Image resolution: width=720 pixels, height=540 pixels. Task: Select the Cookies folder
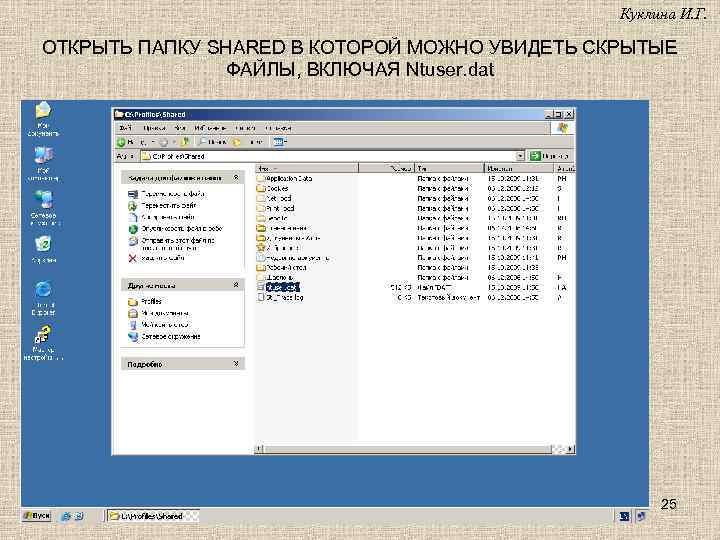(x=273, y=188)
